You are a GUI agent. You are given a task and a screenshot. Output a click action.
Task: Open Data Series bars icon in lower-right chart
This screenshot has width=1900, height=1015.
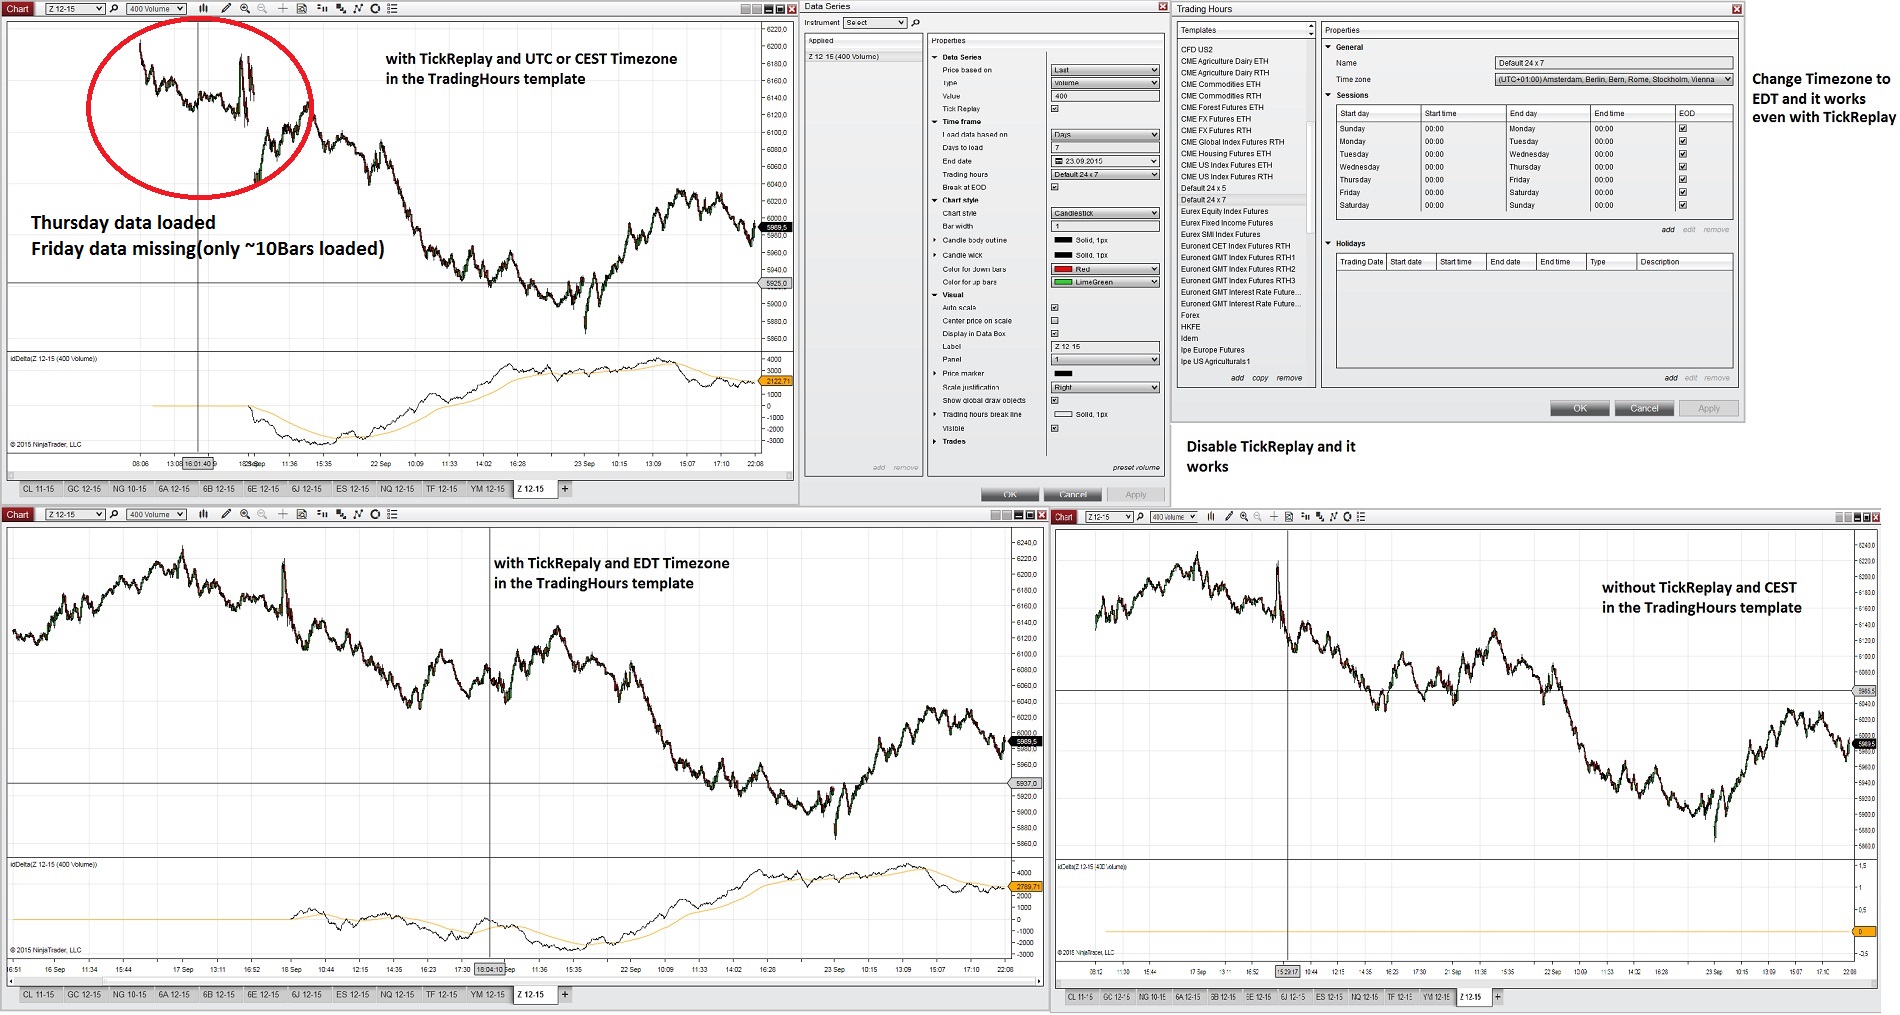[1211, 517]
